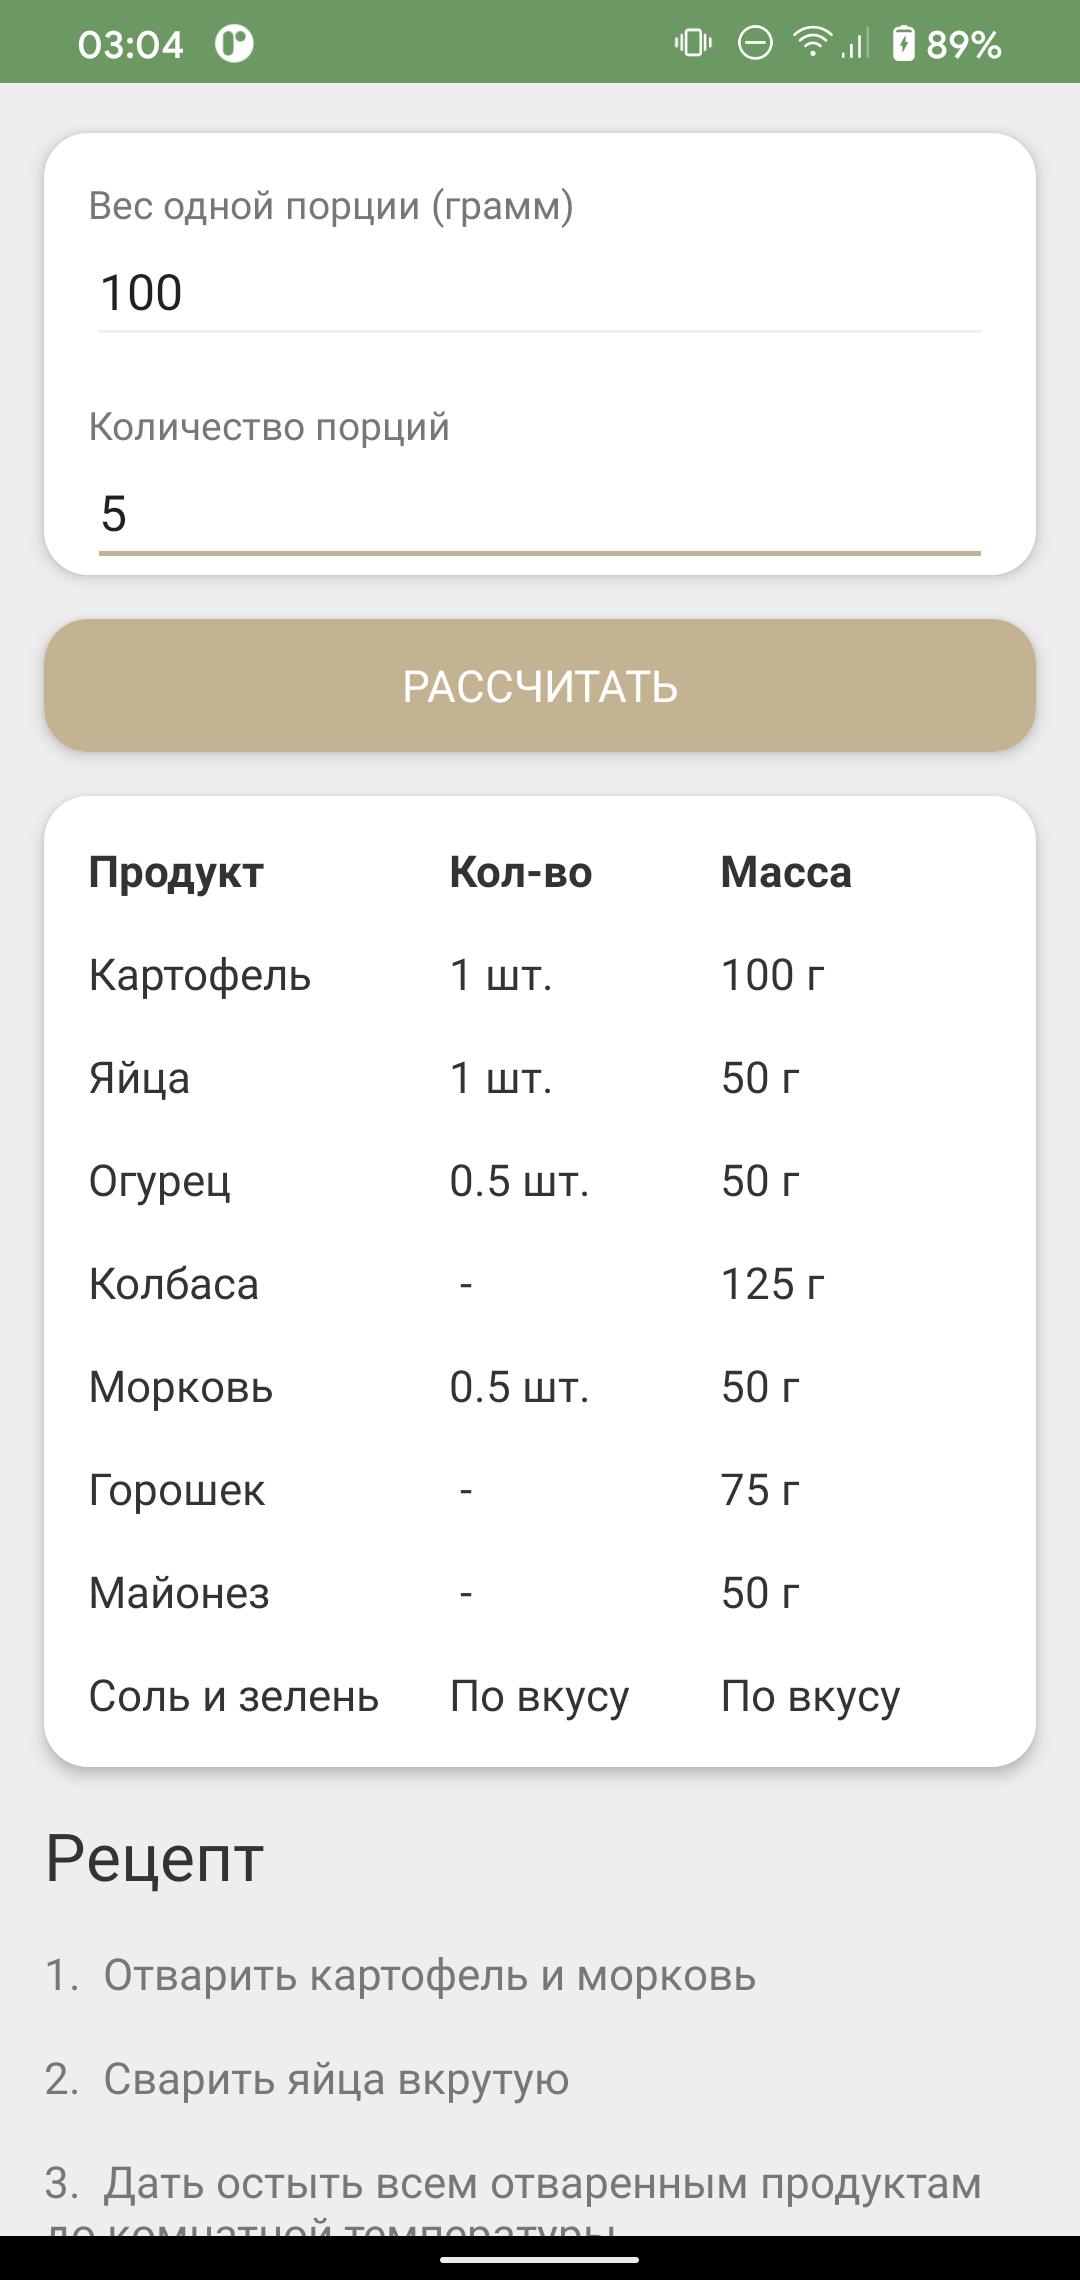Tap the battery 89% indicator

pos(946,44)
